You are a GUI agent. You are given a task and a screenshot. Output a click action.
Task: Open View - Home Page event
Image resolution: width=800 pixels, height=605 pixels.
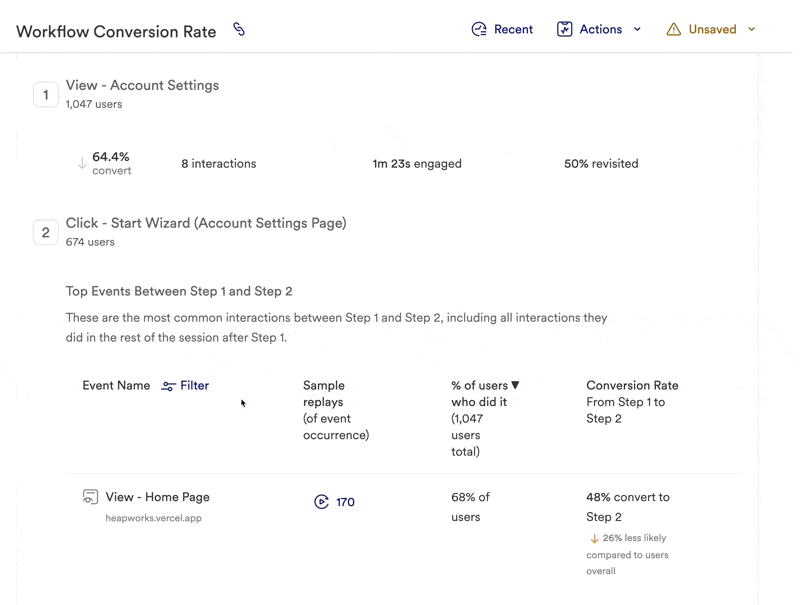pyautogui.click(x=157, y=497)
